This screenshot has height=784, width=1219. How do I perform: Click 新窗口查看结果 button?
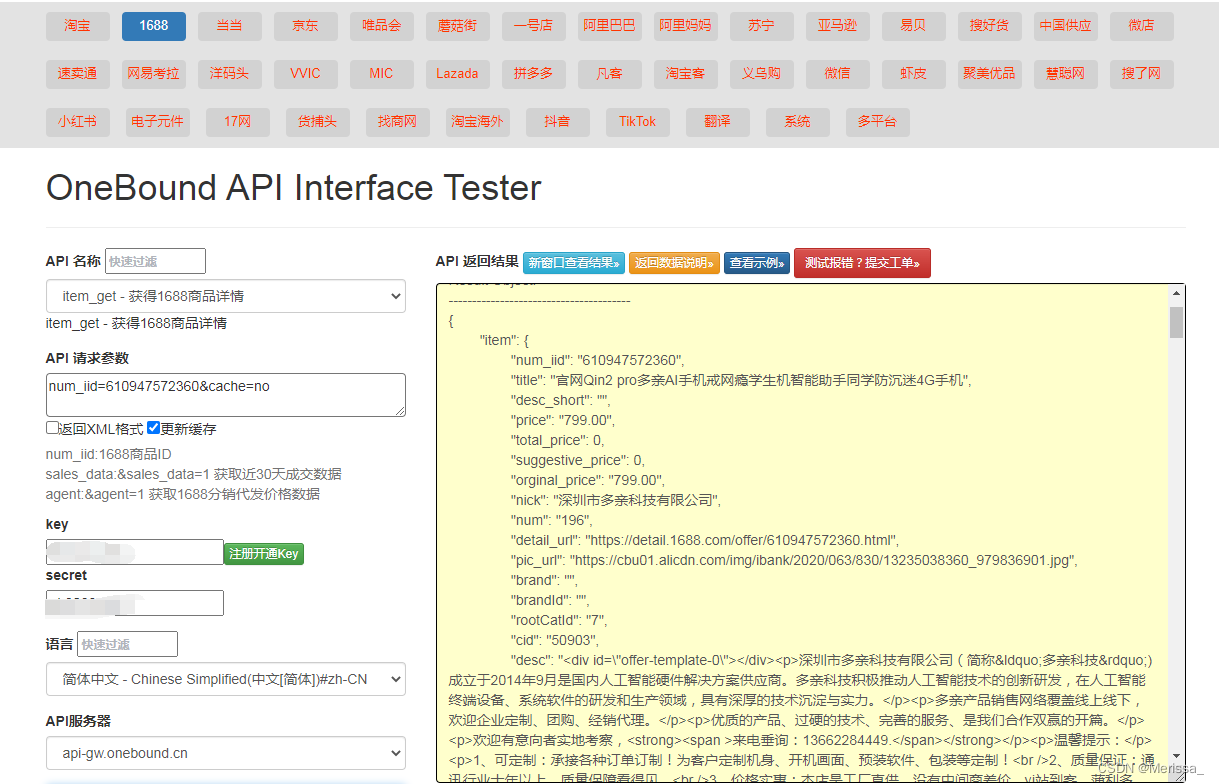(574, 263)
